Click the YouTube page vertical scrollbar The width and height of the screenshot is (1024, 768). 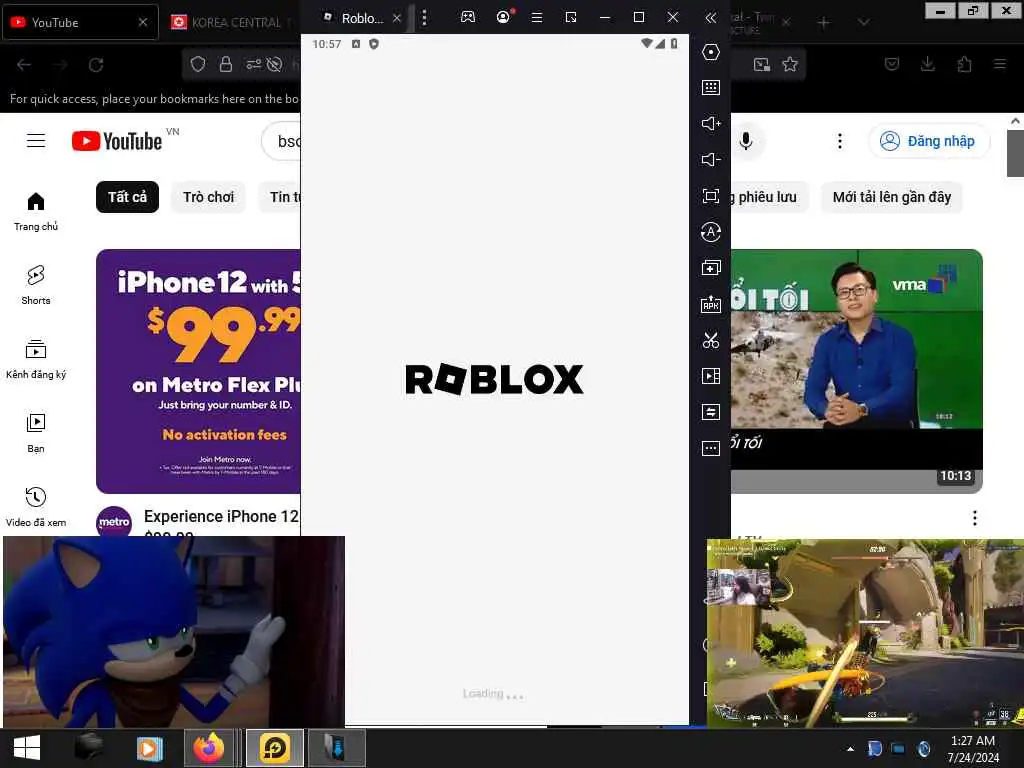(x=1014, y=153)
